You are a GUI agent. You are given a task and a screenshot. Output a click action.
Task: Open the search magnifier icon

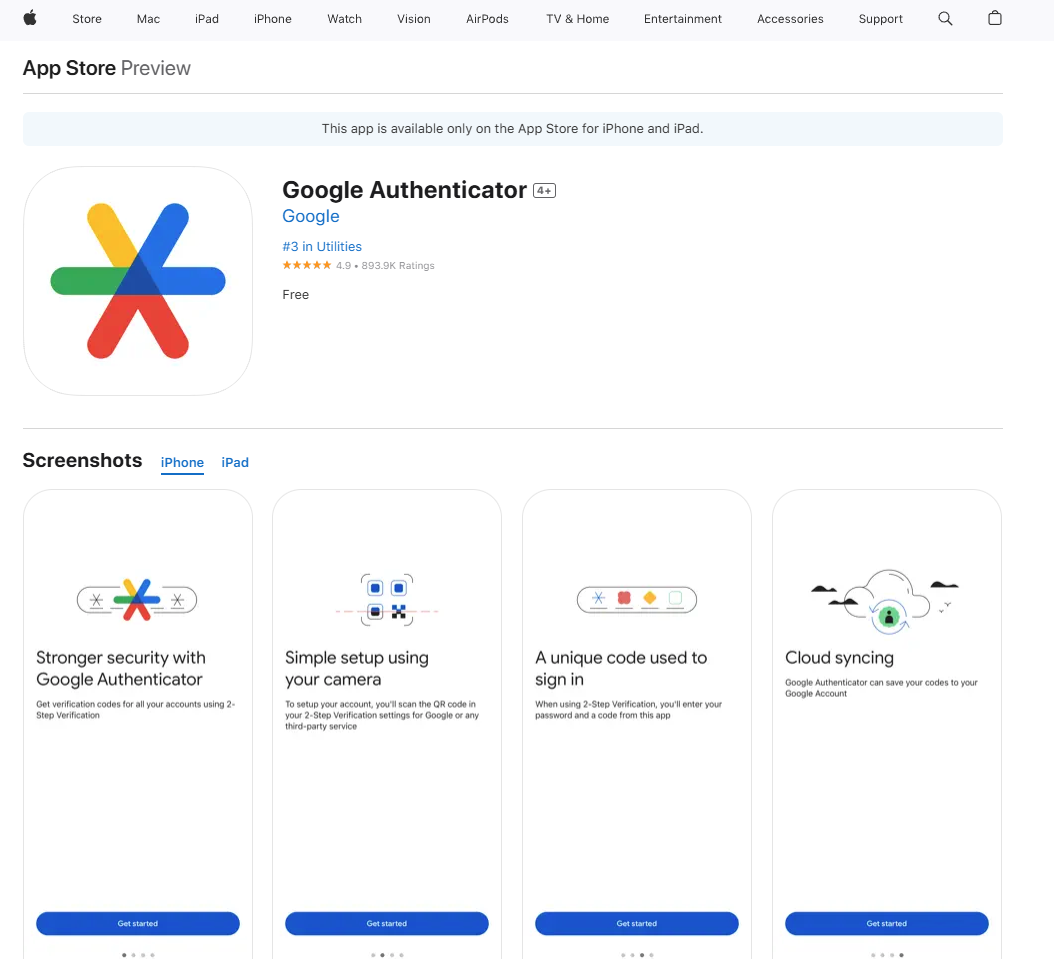click(x=945, y=18)
